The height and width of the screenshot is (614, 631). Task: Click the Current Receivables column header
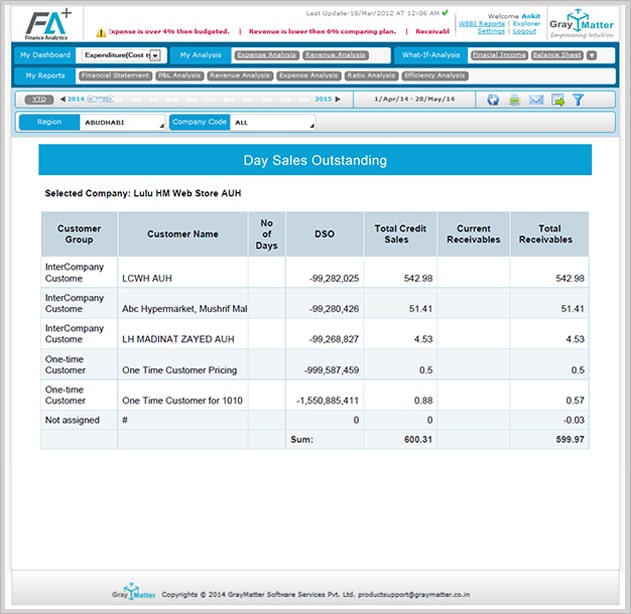coord(474,234)
